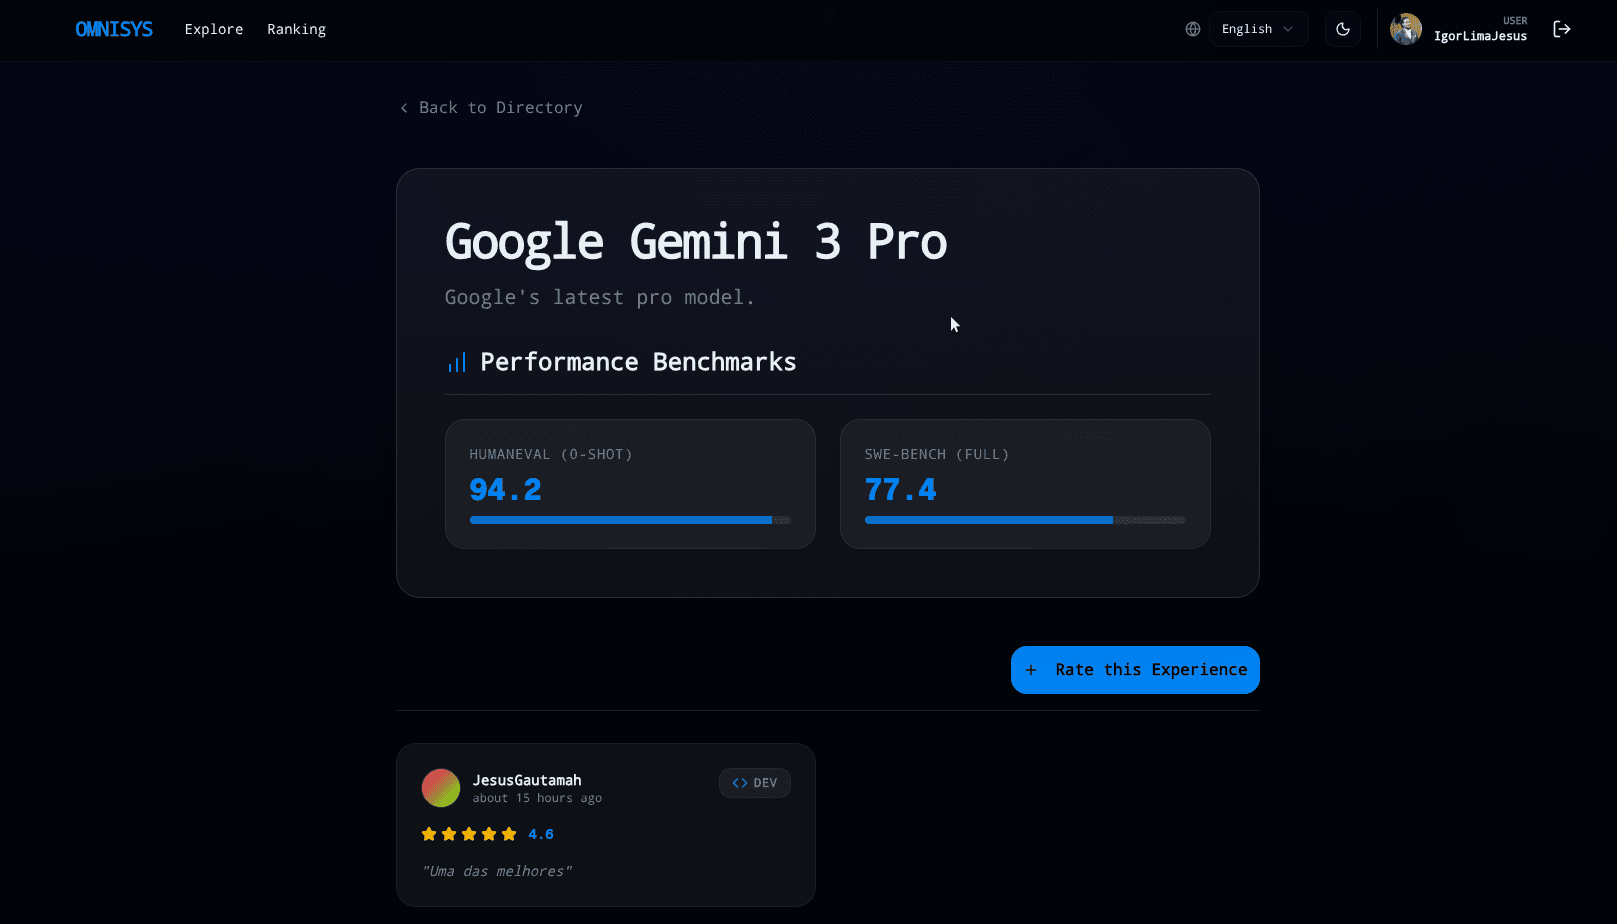The height and width of the screenshot is (924, 1617).
Task: Click the plus icon on Rate this Experience
Action: (1031, 670)
